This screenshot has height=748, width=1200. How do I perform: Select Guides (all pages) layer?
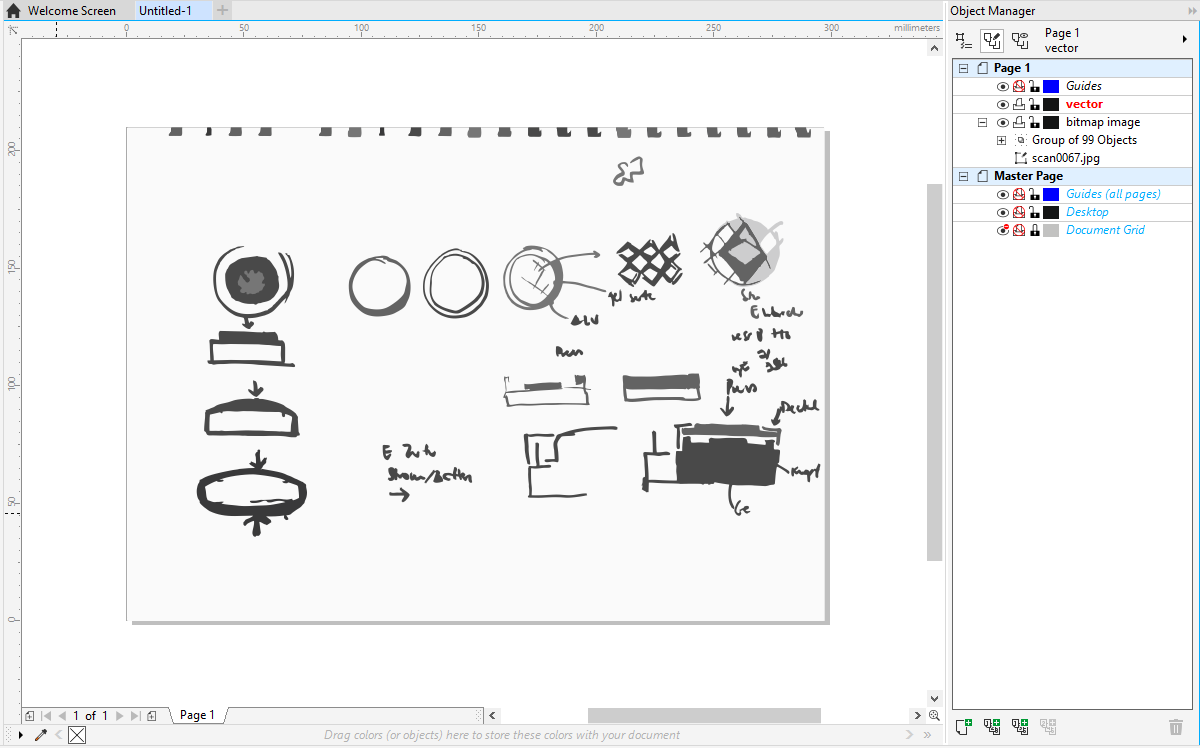pyautogui.click(x=1113, y=194)
